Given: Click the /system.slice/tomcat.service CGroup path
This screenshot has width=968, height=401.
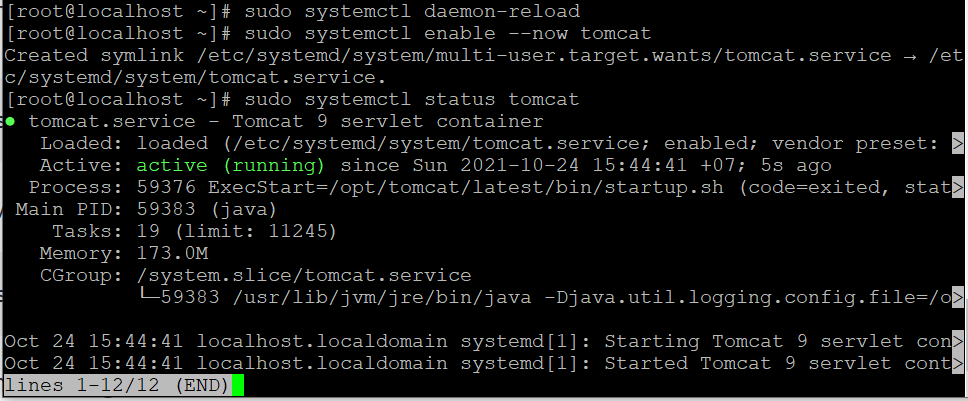Looking at the screenshot, I should click(x=304, y=275).
